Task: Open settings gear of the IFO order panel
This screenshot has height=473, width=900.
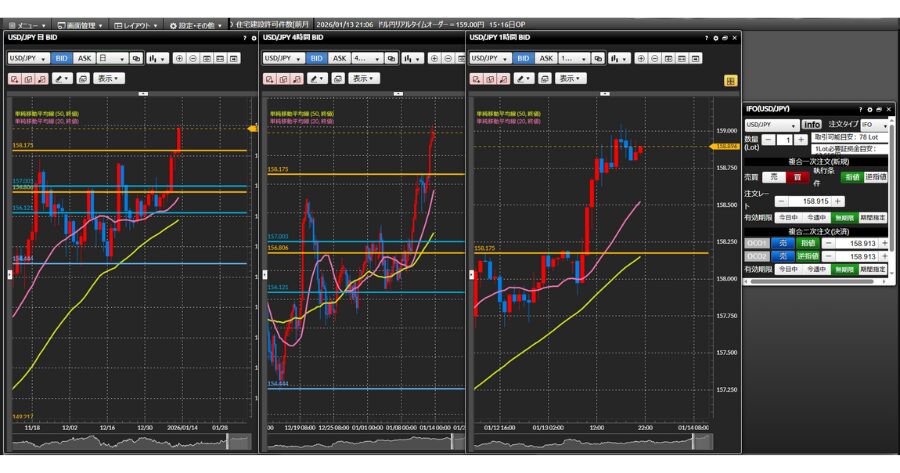Action: point(868,108)
